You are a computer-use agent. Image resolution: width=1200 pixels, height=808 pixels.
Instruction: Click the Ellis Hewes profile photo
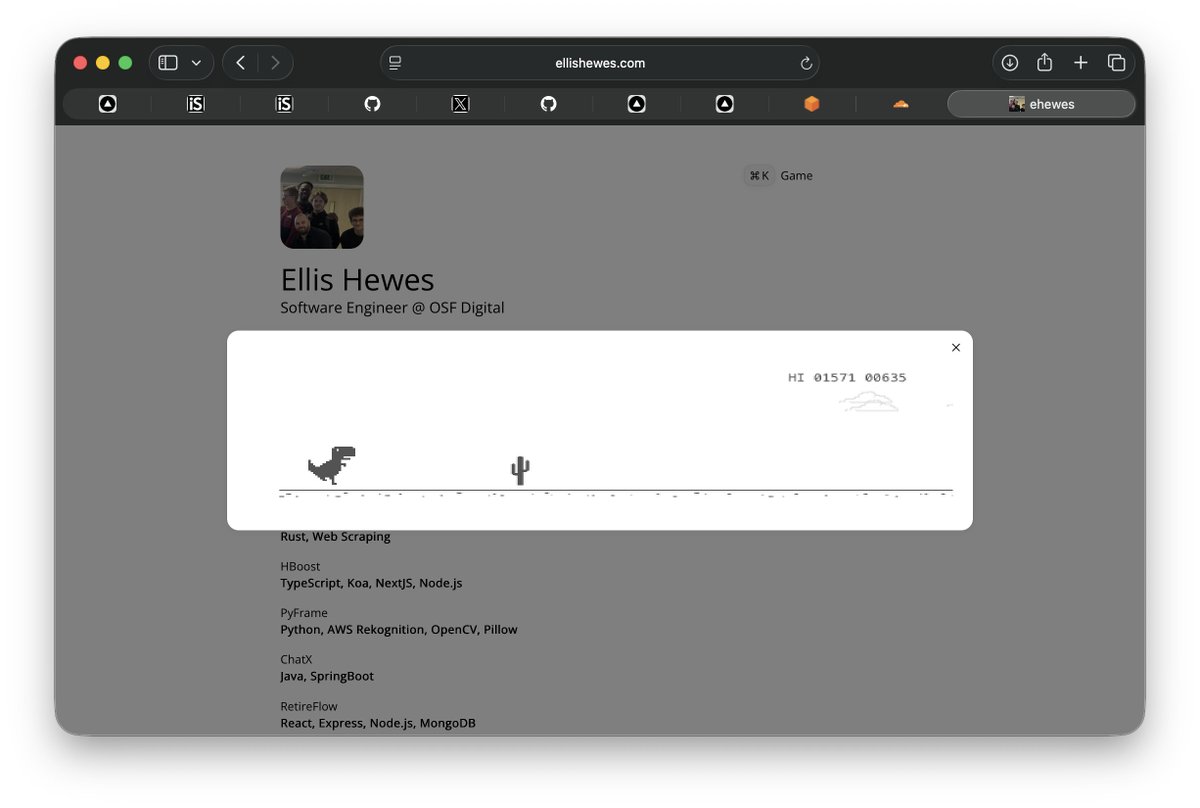pos(322,207)
